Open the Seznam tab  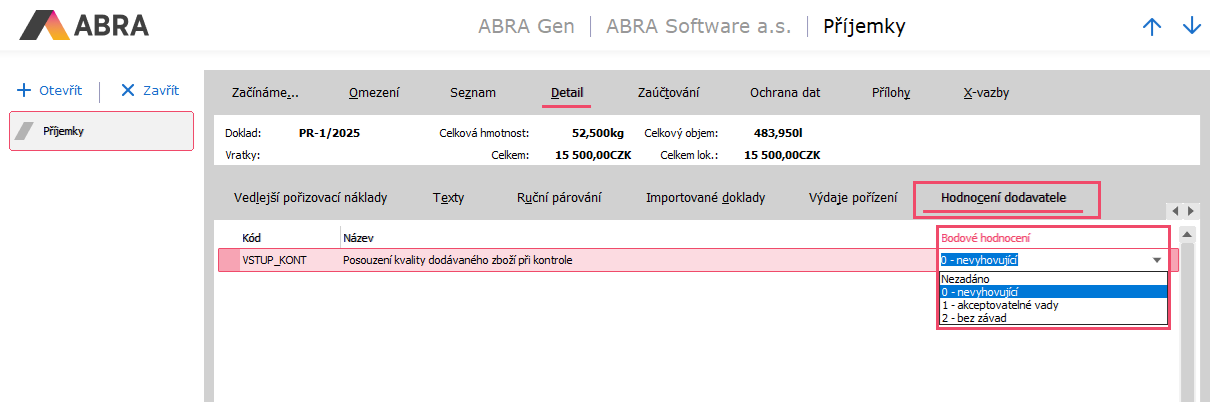(x=472, y=93)
